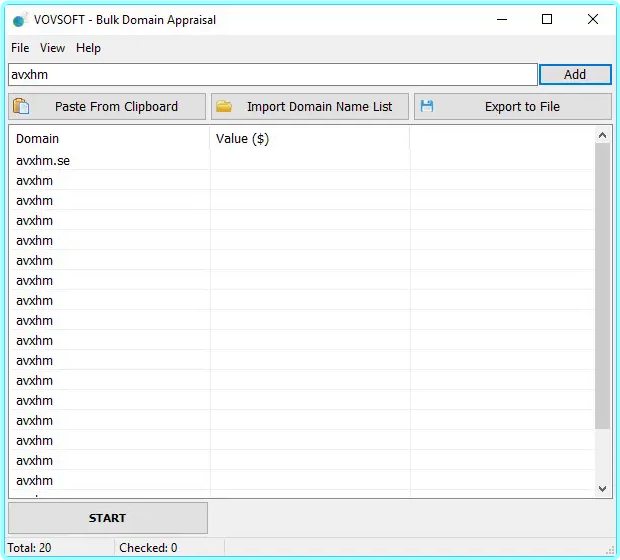
Task: Minimize the Bulk Domain Appraisal window
Action: pyautogui.click(x=502, y=19)
